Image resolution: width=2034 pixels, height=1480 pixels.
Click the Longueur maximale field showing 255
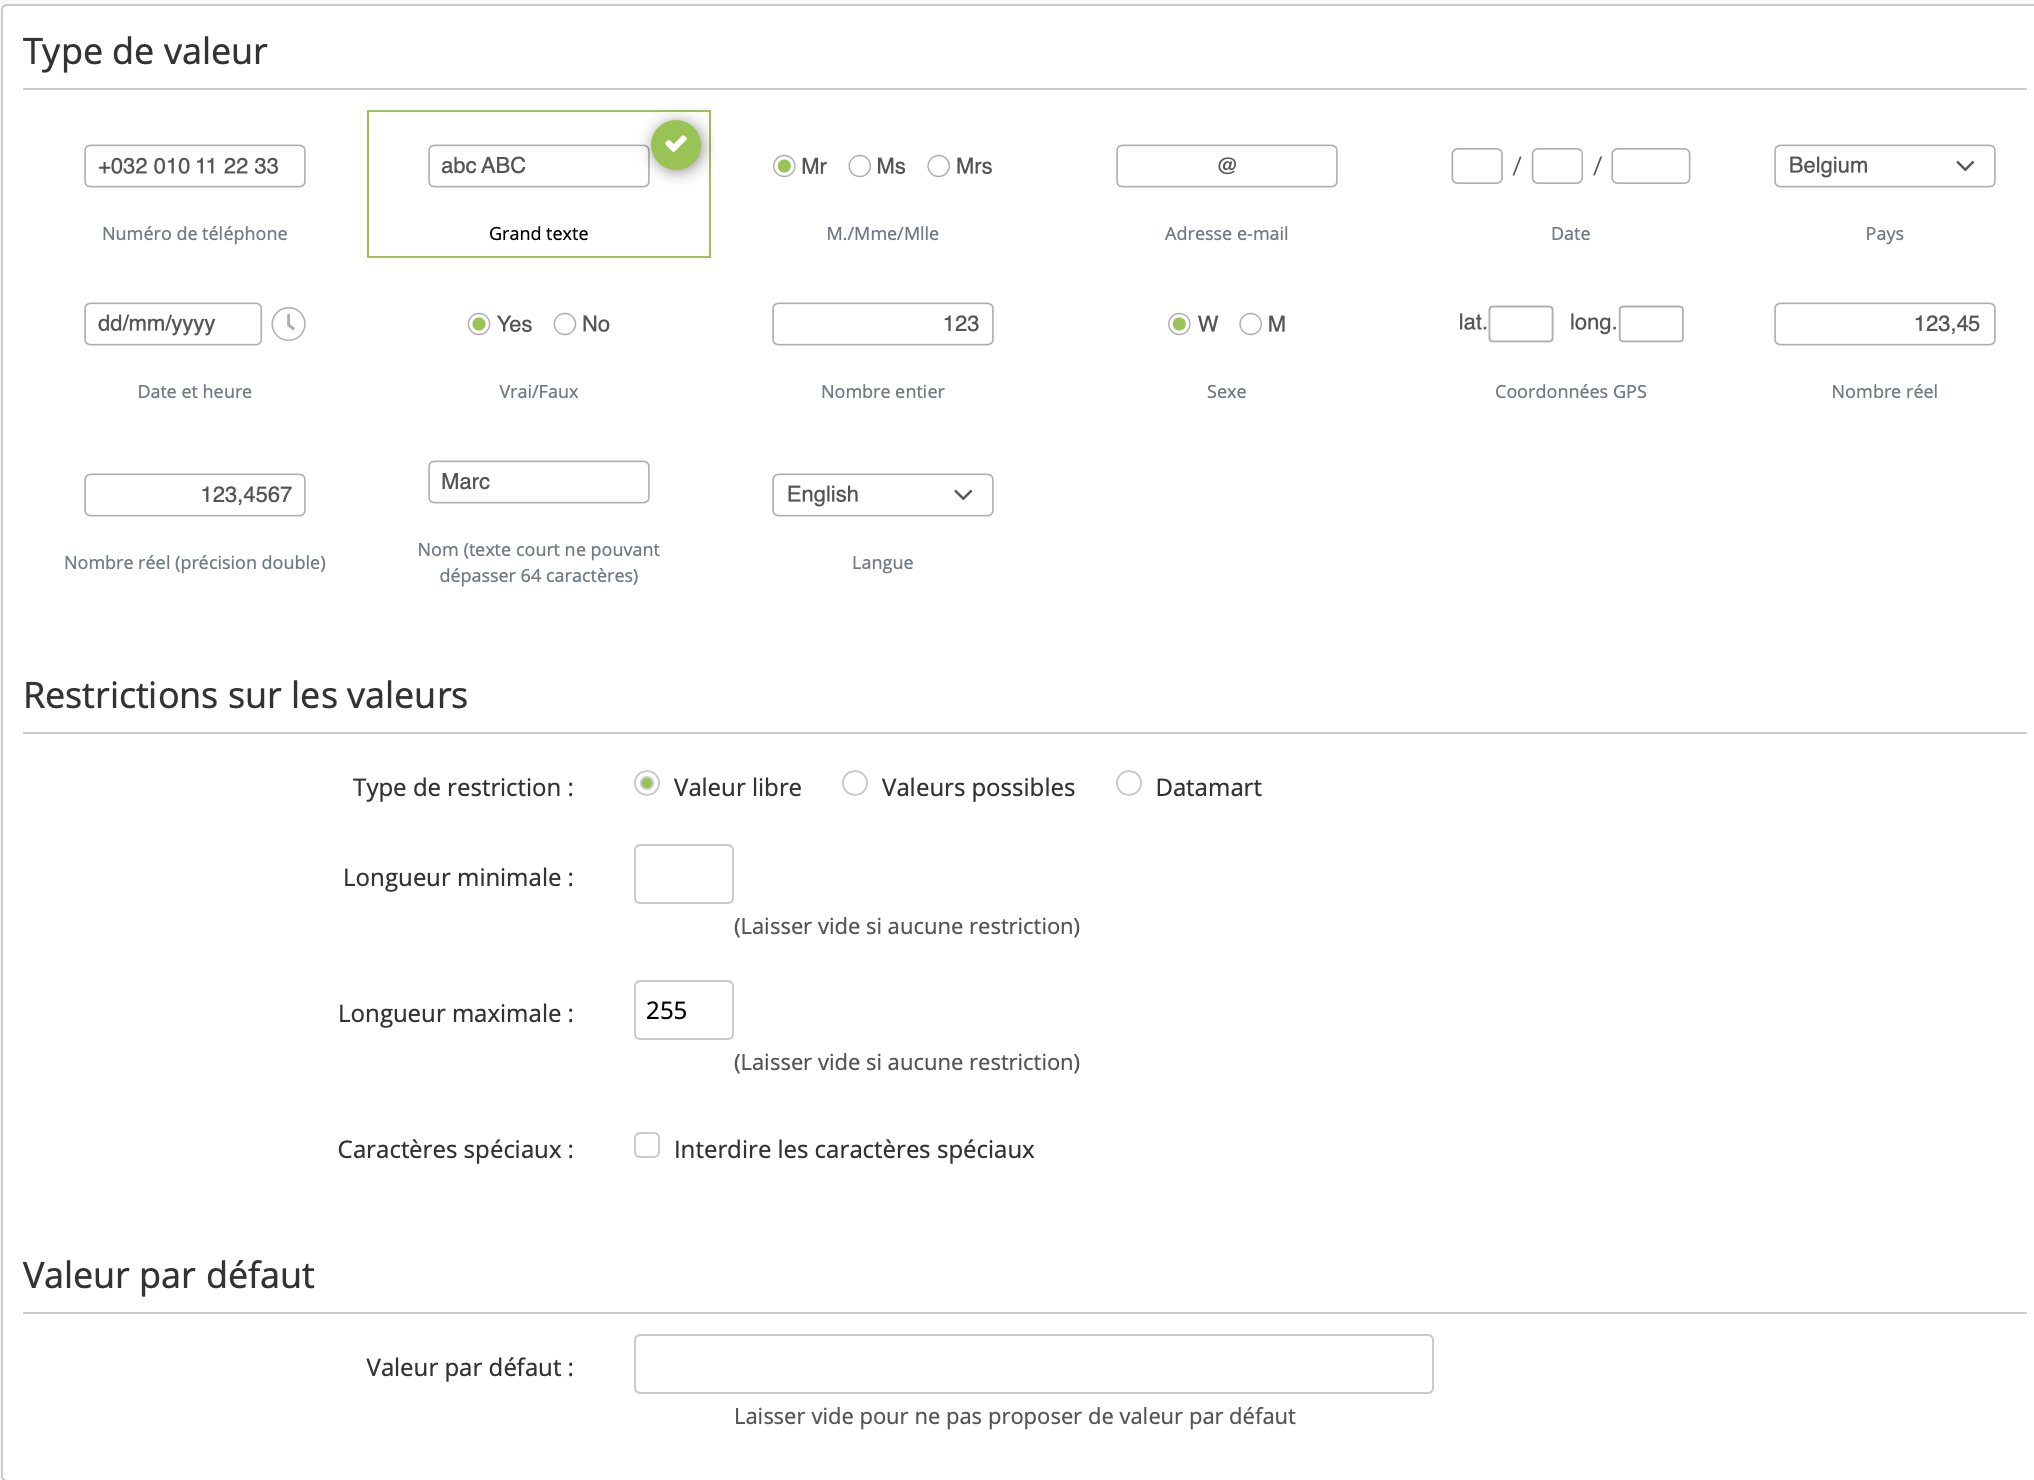click(683, 1010)
